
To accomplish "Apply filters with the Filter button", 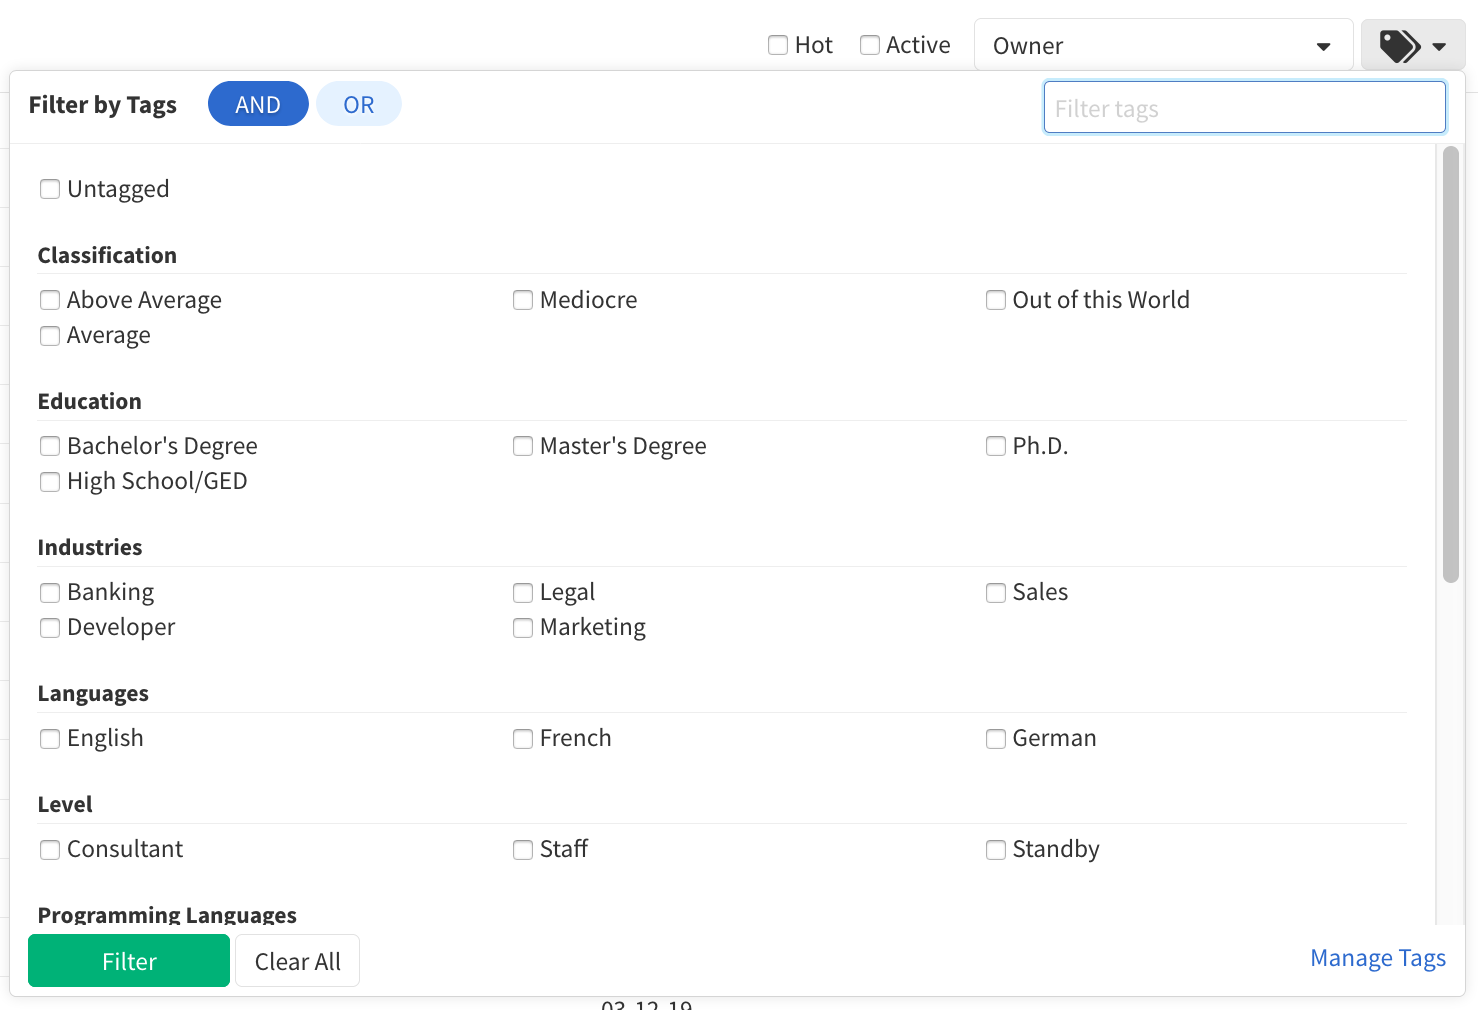I will (x=128, y=961).
